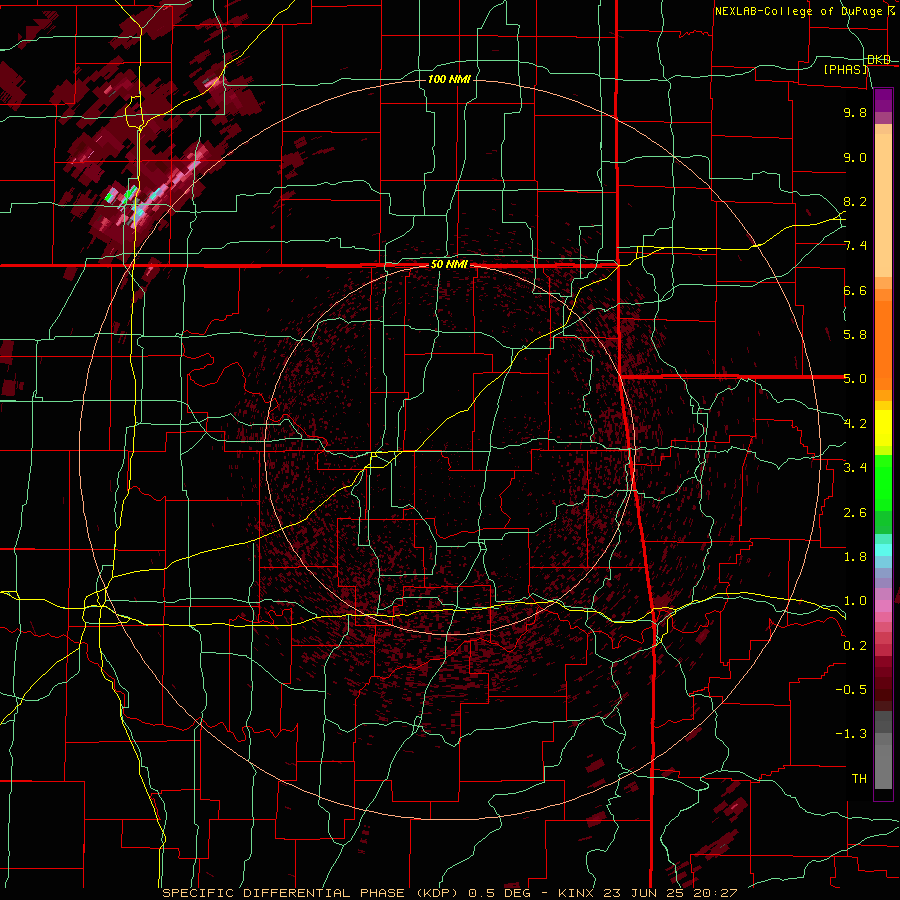Click the [PHAS] unit label
900x900 pixels.
tap(846, 69)
